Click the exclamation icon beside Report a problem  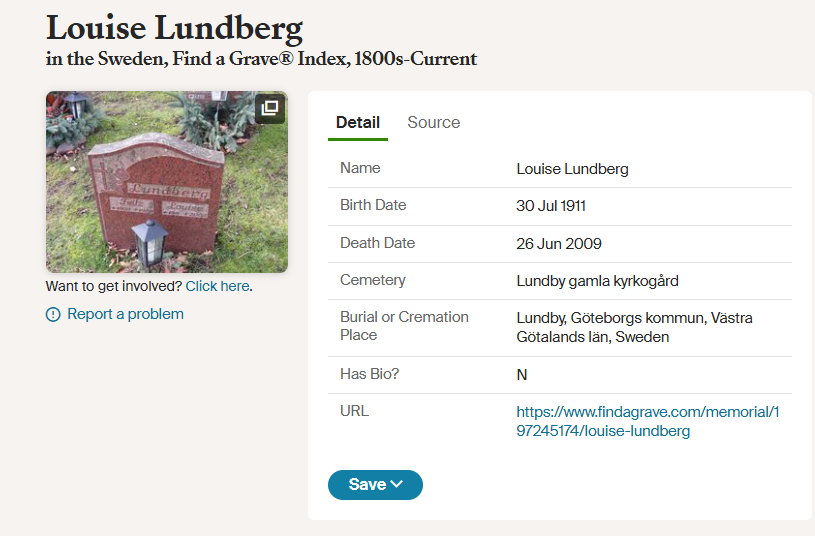(54, 315)
